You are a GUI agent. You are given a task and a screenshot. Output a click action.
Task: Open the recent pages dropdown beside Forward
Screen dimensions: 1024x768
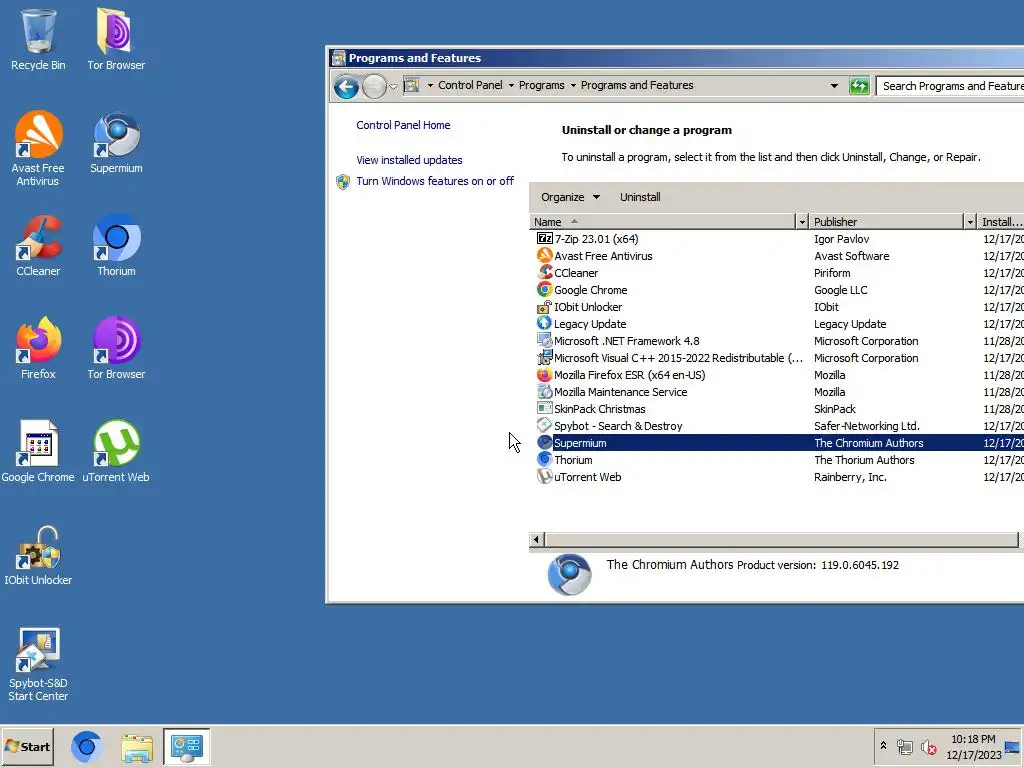click(x=393, y=86)
